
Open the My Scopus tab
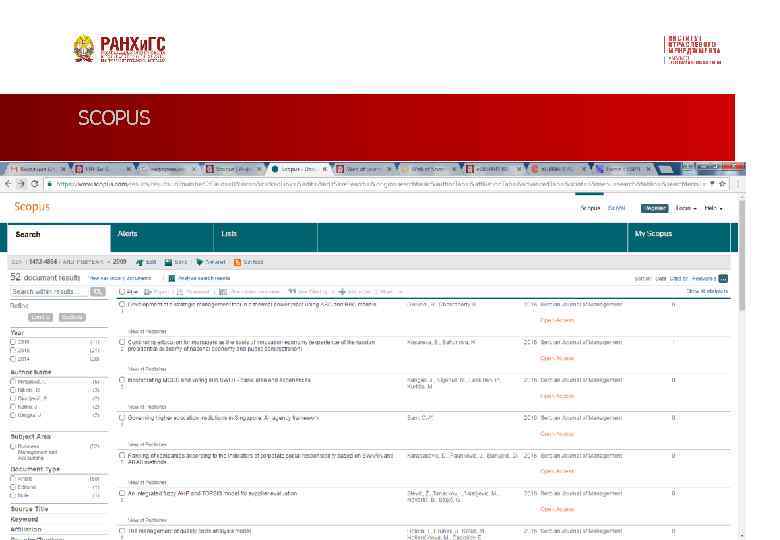point(679,238)
